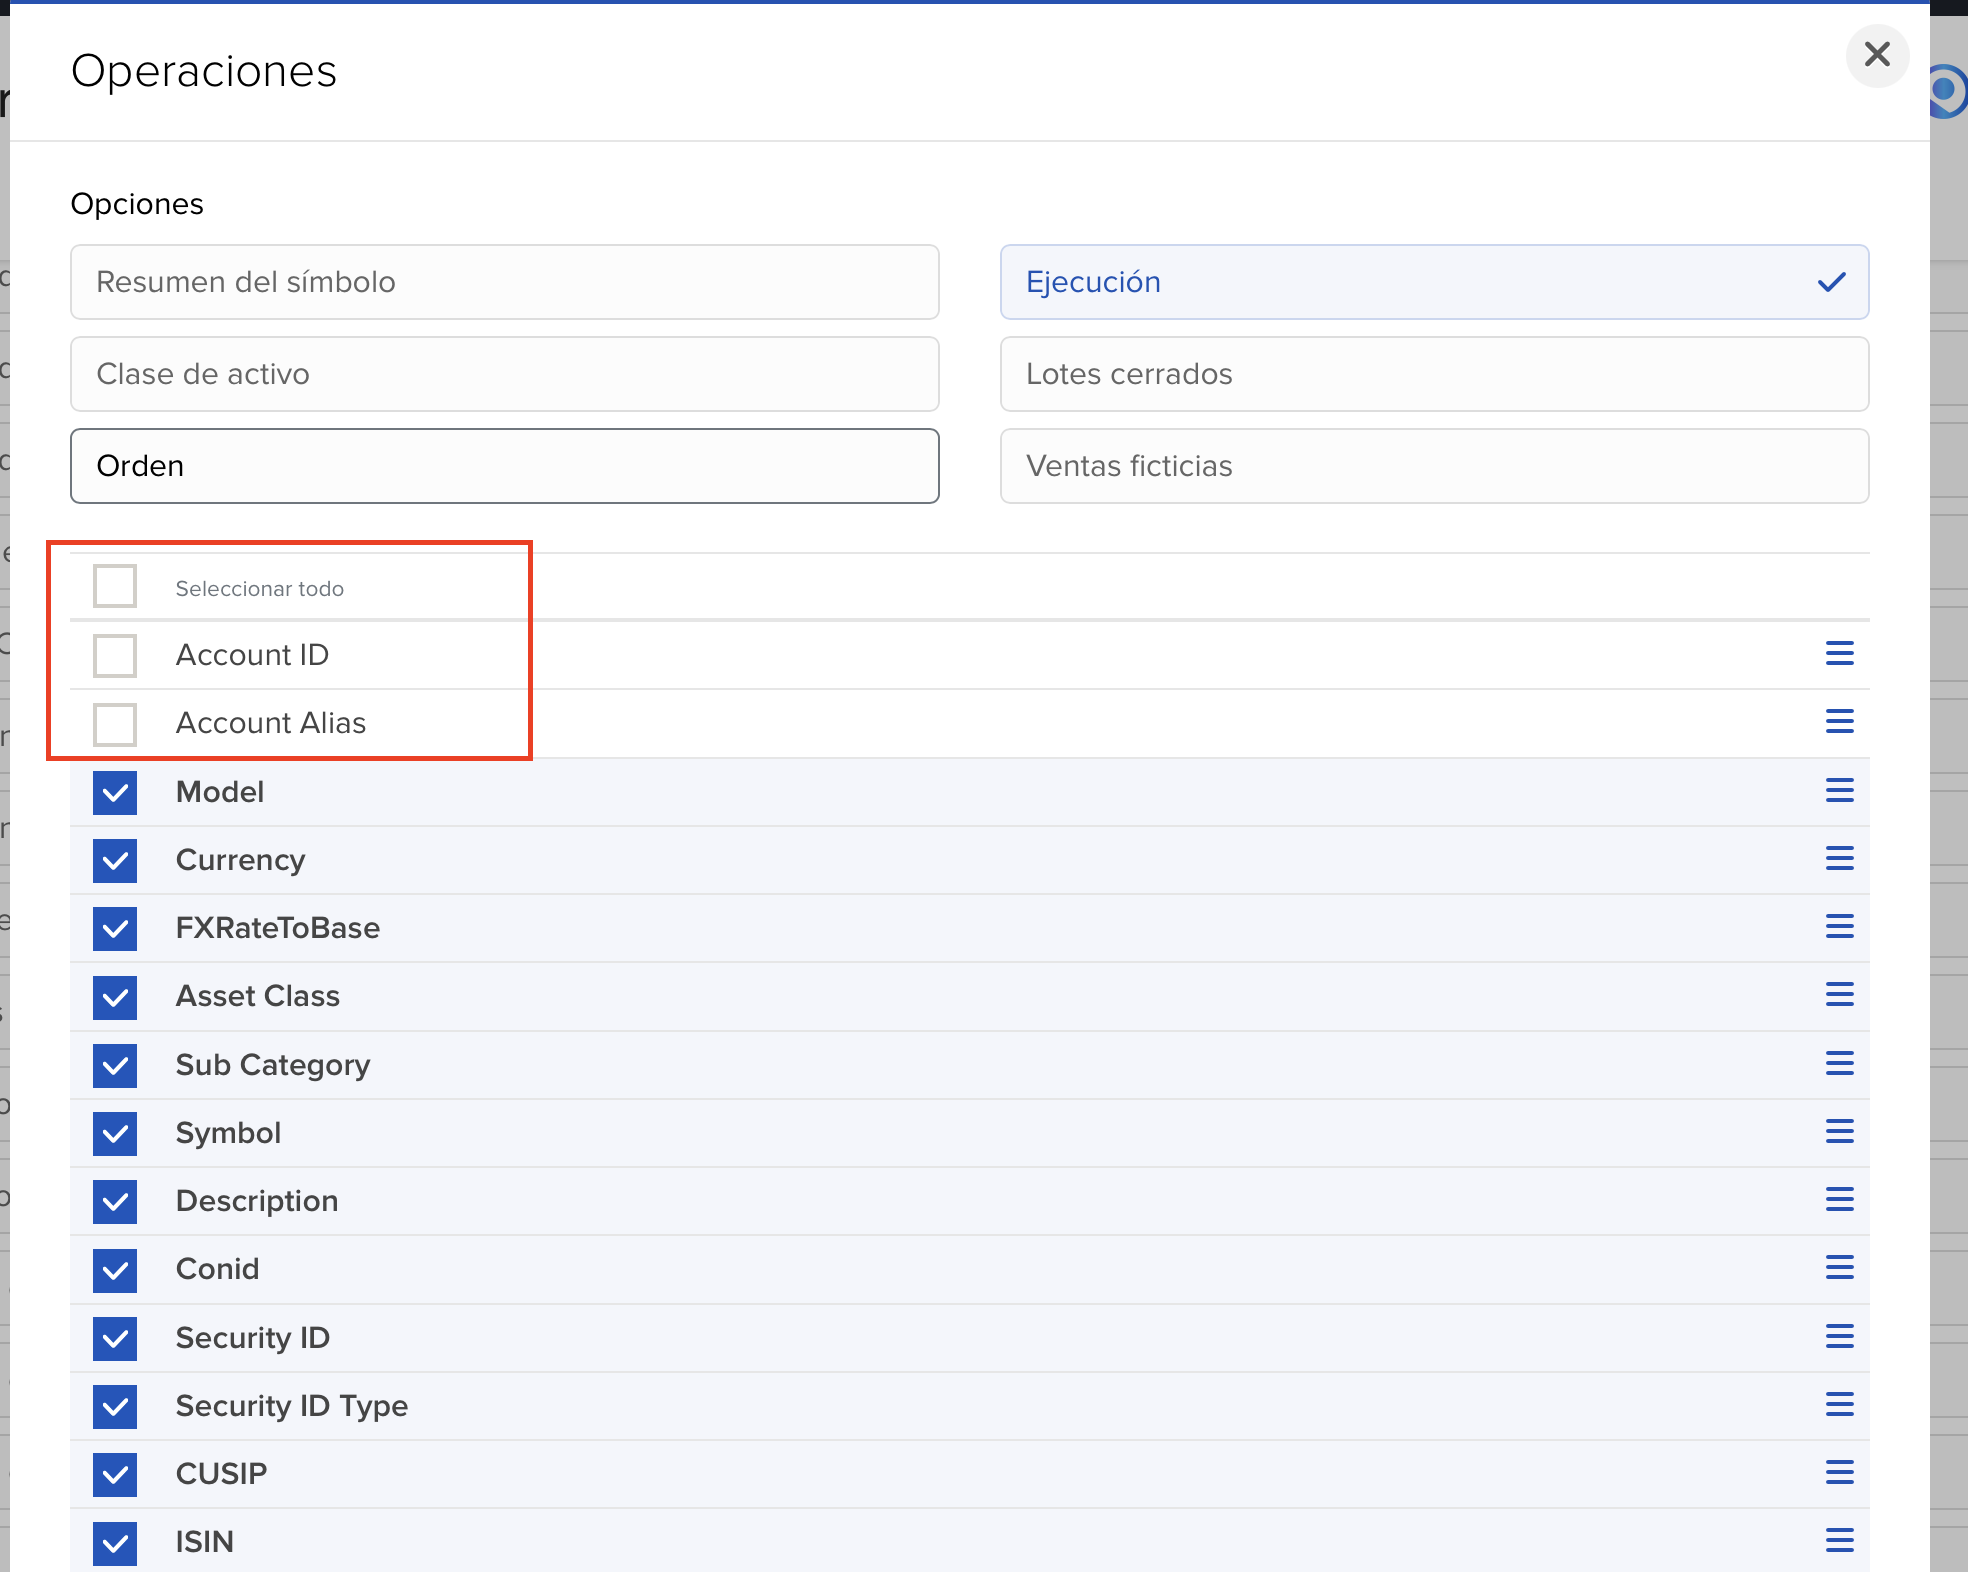Toggle off the Conid column
The height and width of the screenshot is (1572, 1968).
pos(115,1269)
